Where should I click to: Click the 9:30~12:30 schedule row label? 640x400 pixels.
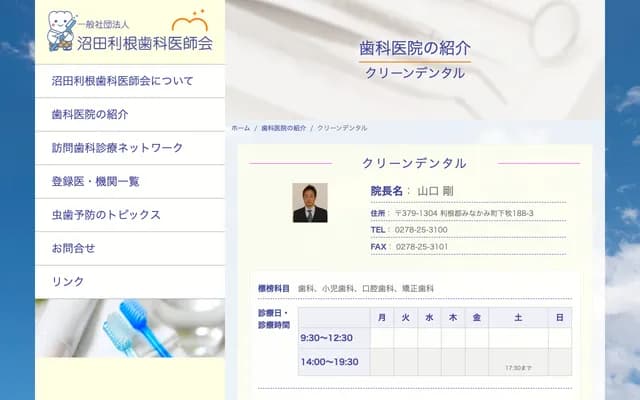[327, 338]
